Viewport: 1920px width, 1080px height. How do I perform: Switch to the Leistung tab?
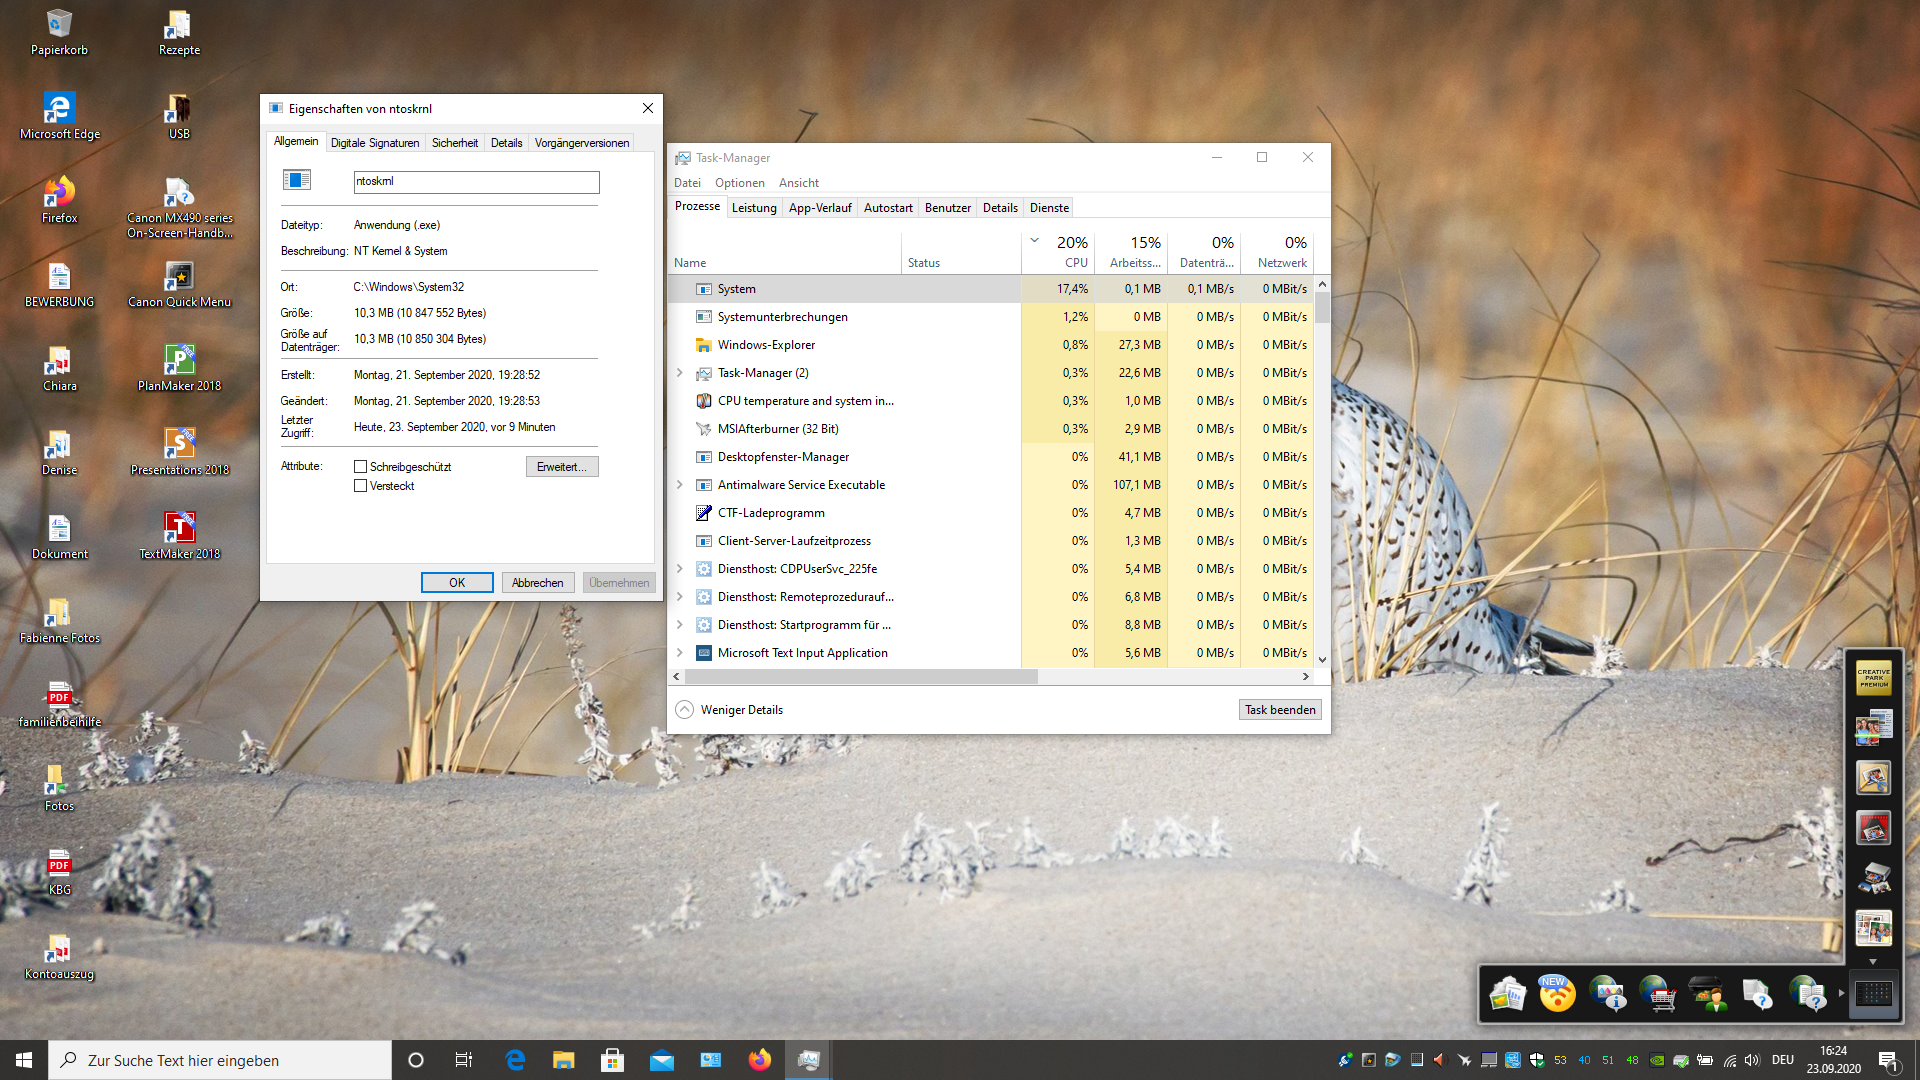pos(753,208)
